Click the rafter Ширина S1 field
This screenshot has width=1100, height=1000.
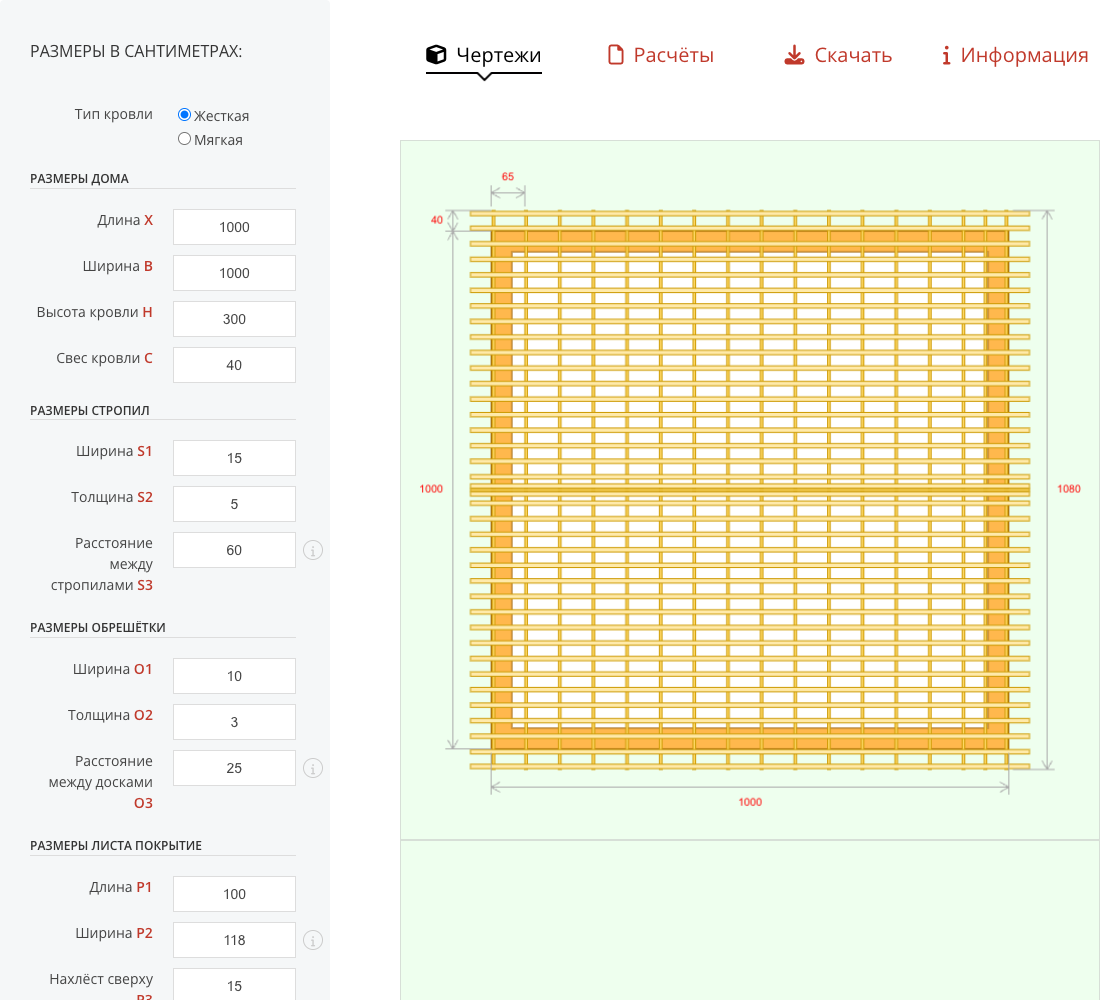tap(234, 458)
